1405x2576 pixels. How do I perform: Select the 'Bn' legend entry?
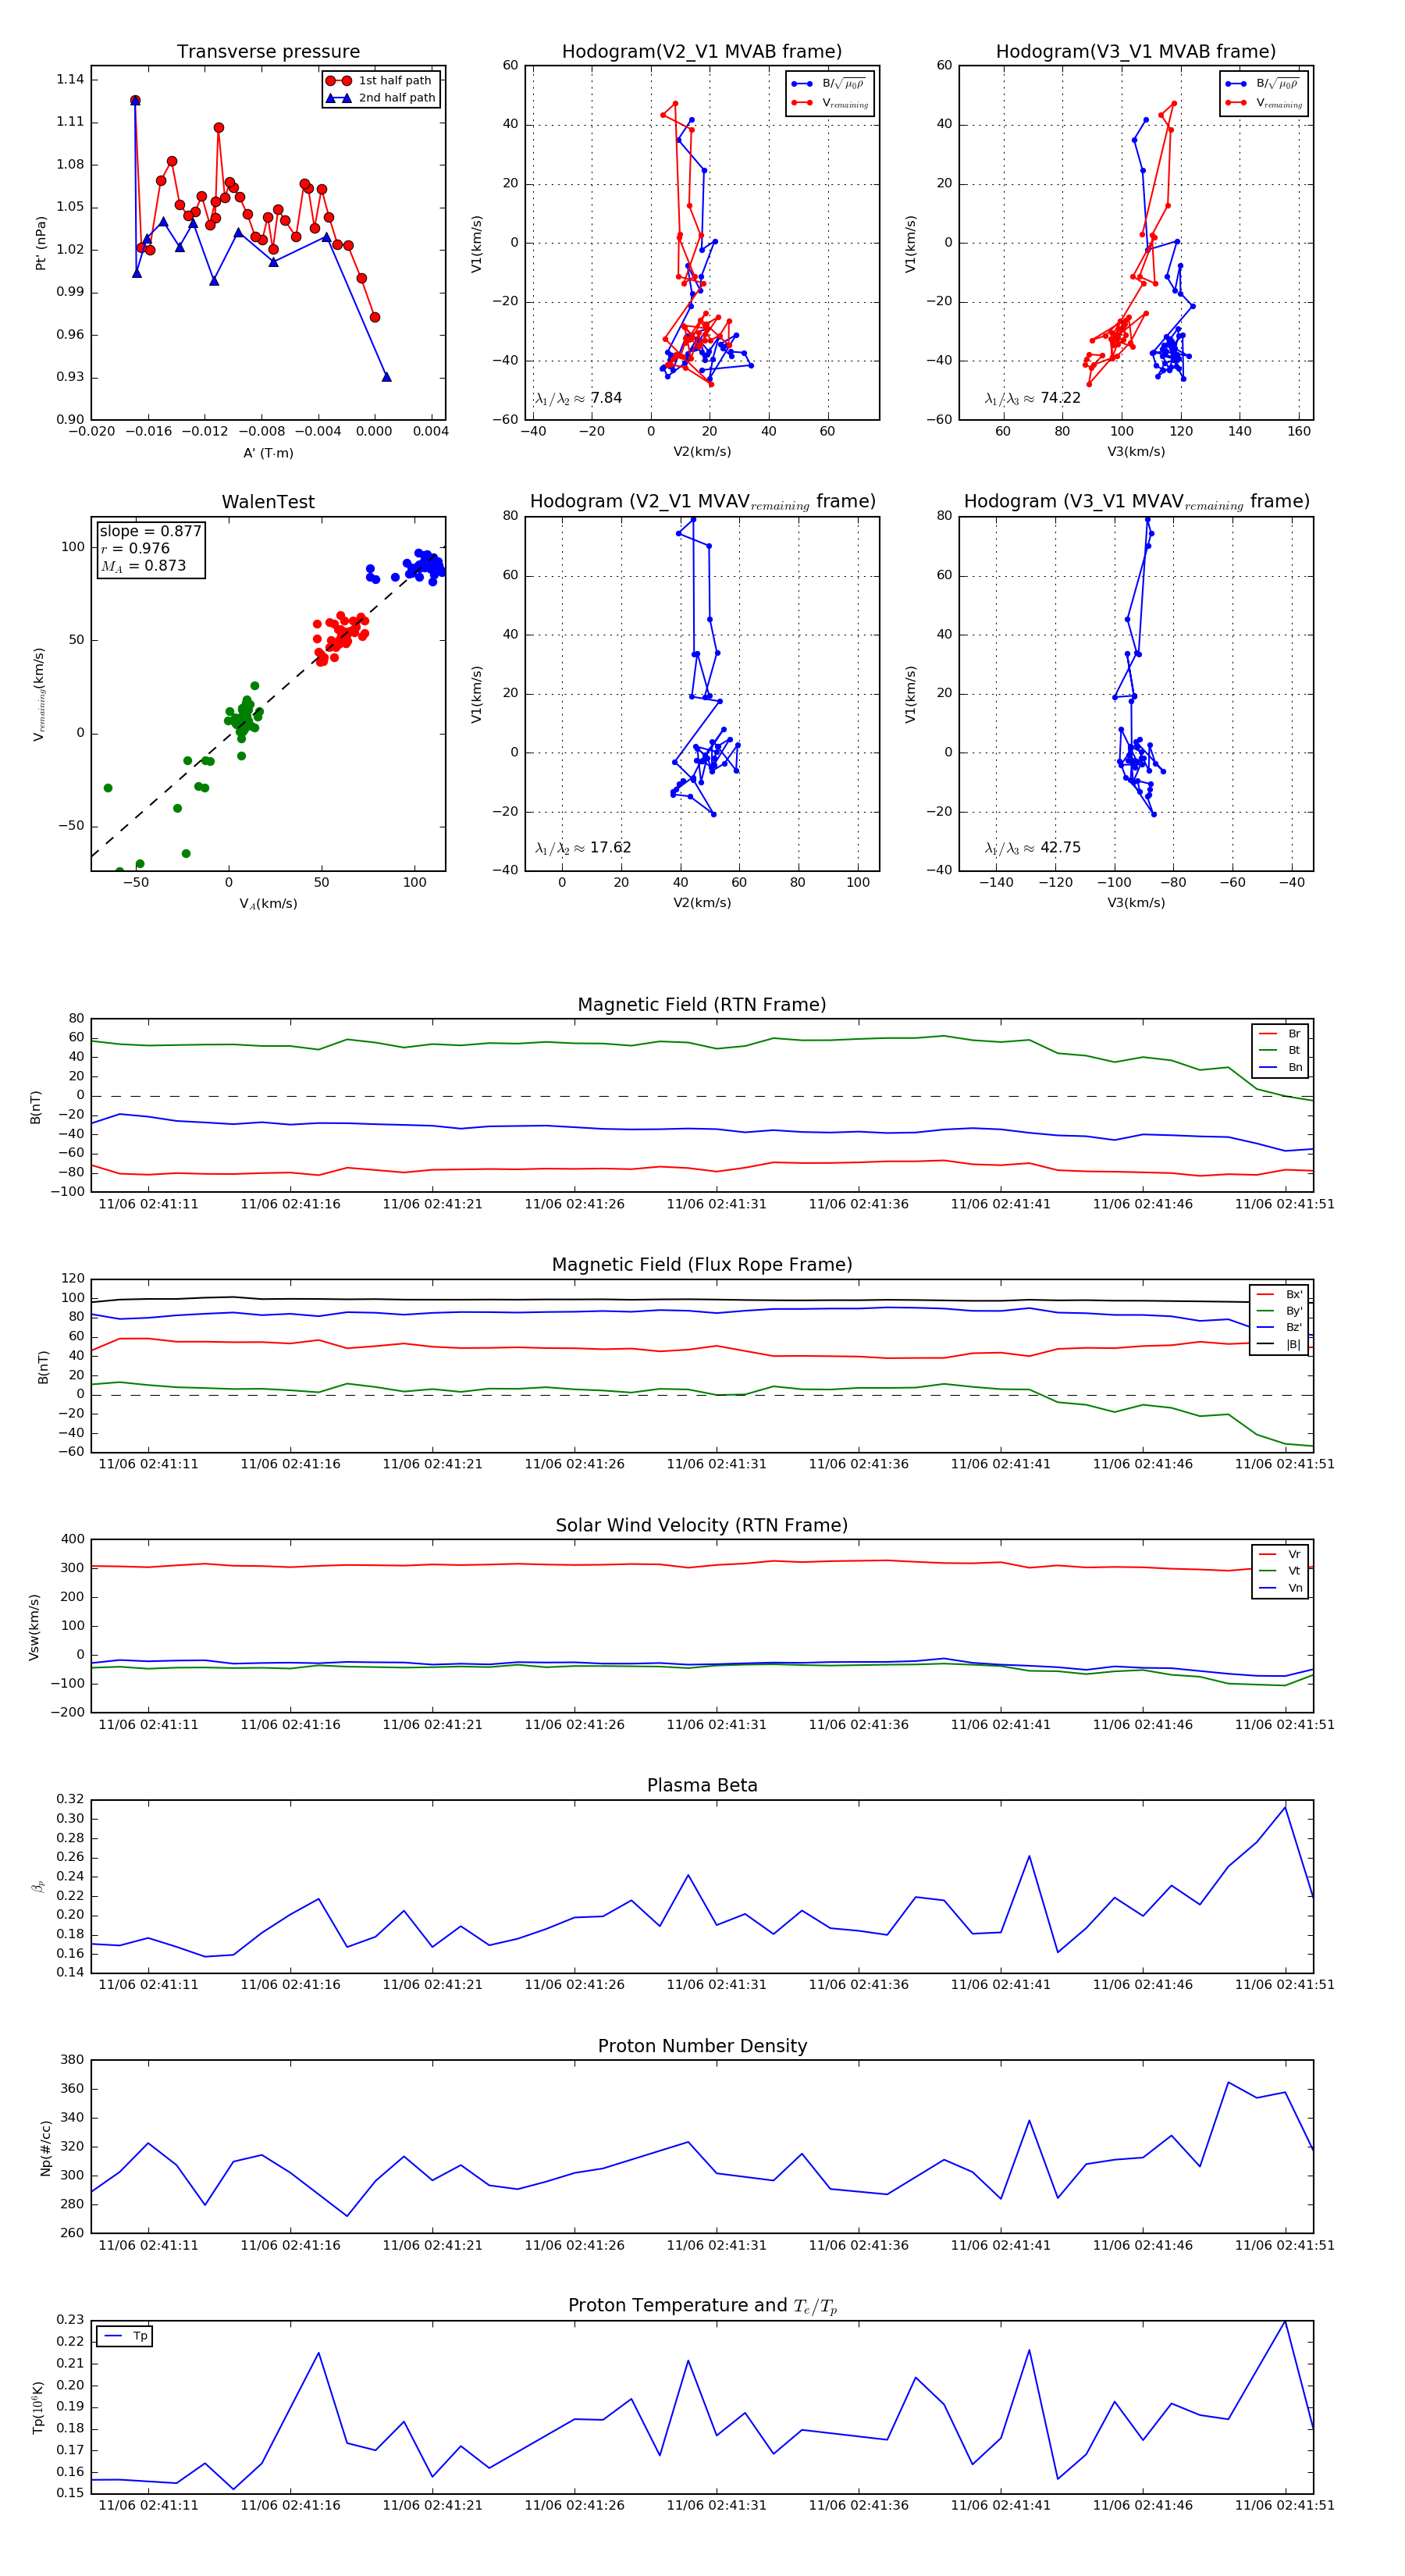click(x=1280, y=1067)
